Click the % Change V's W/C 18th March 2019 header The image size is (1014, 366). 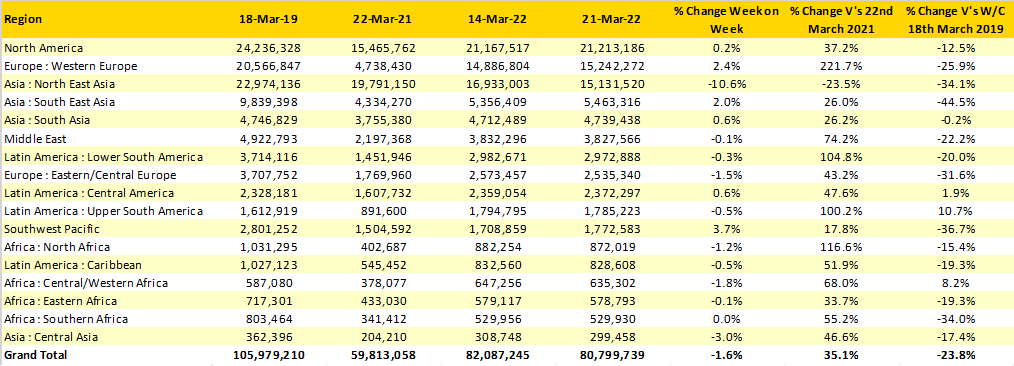pyautogui.click(x=955, y=19)
